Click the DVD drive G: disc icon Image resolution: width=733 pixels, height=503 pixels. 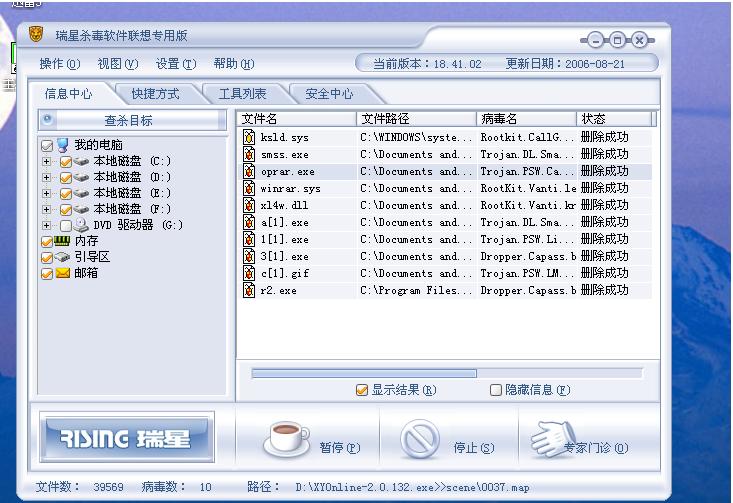click(81, 225)
